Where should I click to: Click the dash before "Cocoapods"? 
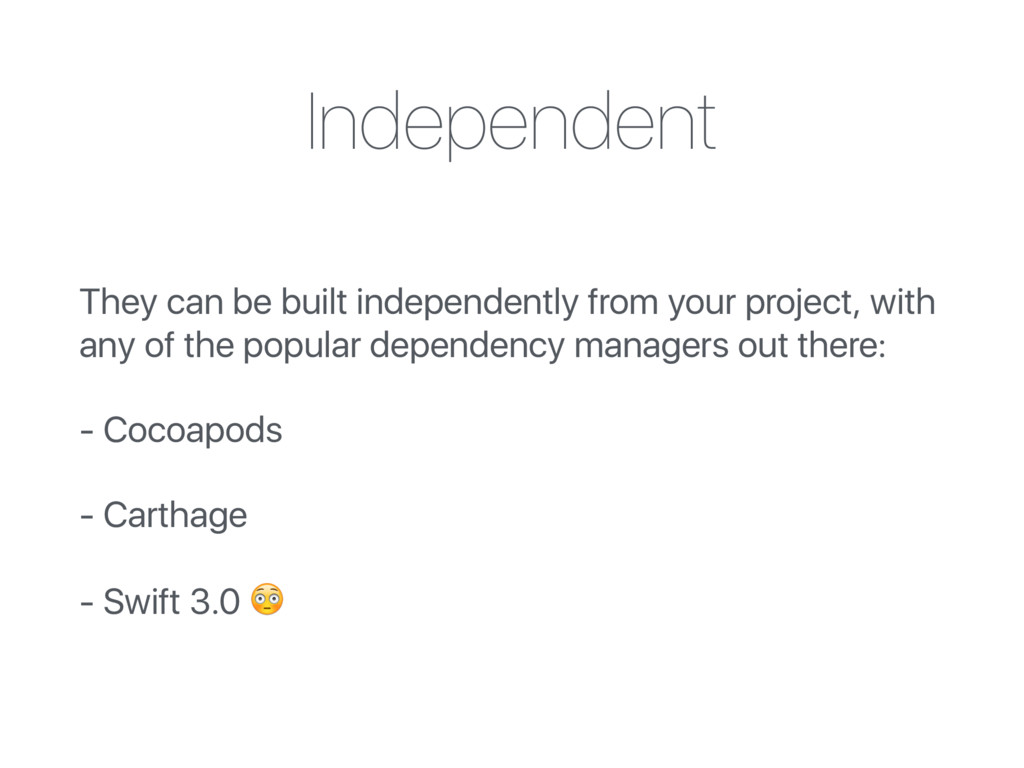87,432
